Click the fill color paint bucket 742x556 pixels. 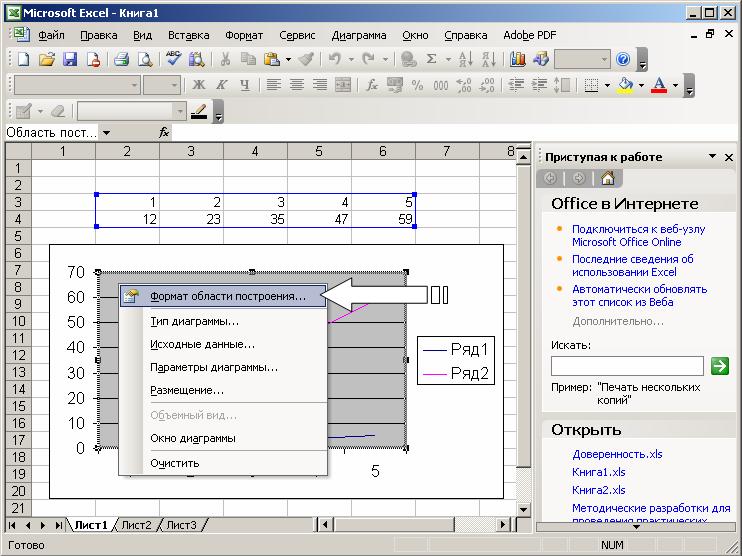626,85
